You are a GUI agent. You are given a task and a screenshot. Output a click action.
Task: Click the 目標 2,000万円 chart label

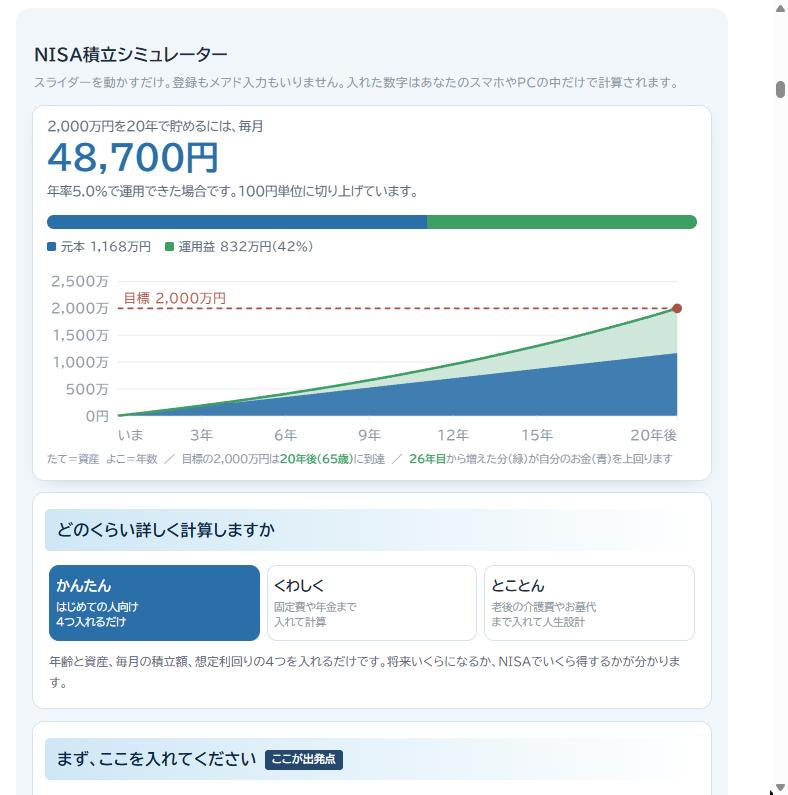174,298
